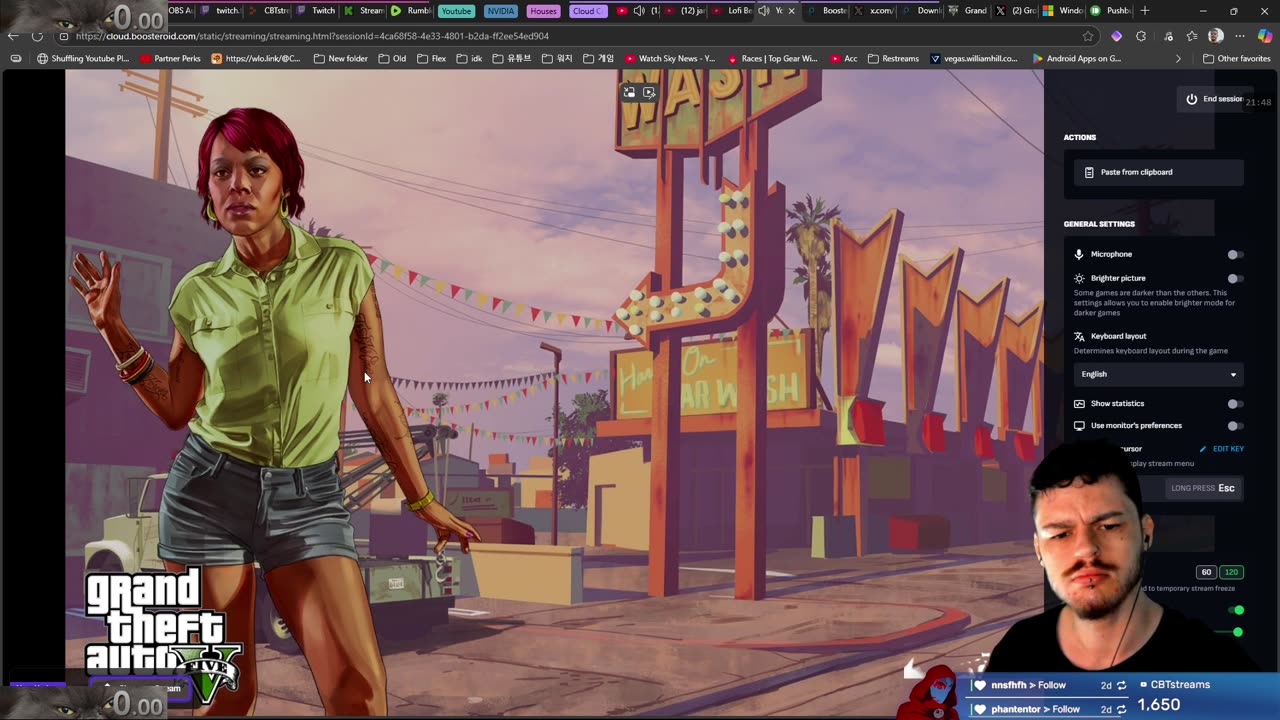1280x720 pixels.
Task: Open the idk bookmark folder
Action: pos(469,59)
